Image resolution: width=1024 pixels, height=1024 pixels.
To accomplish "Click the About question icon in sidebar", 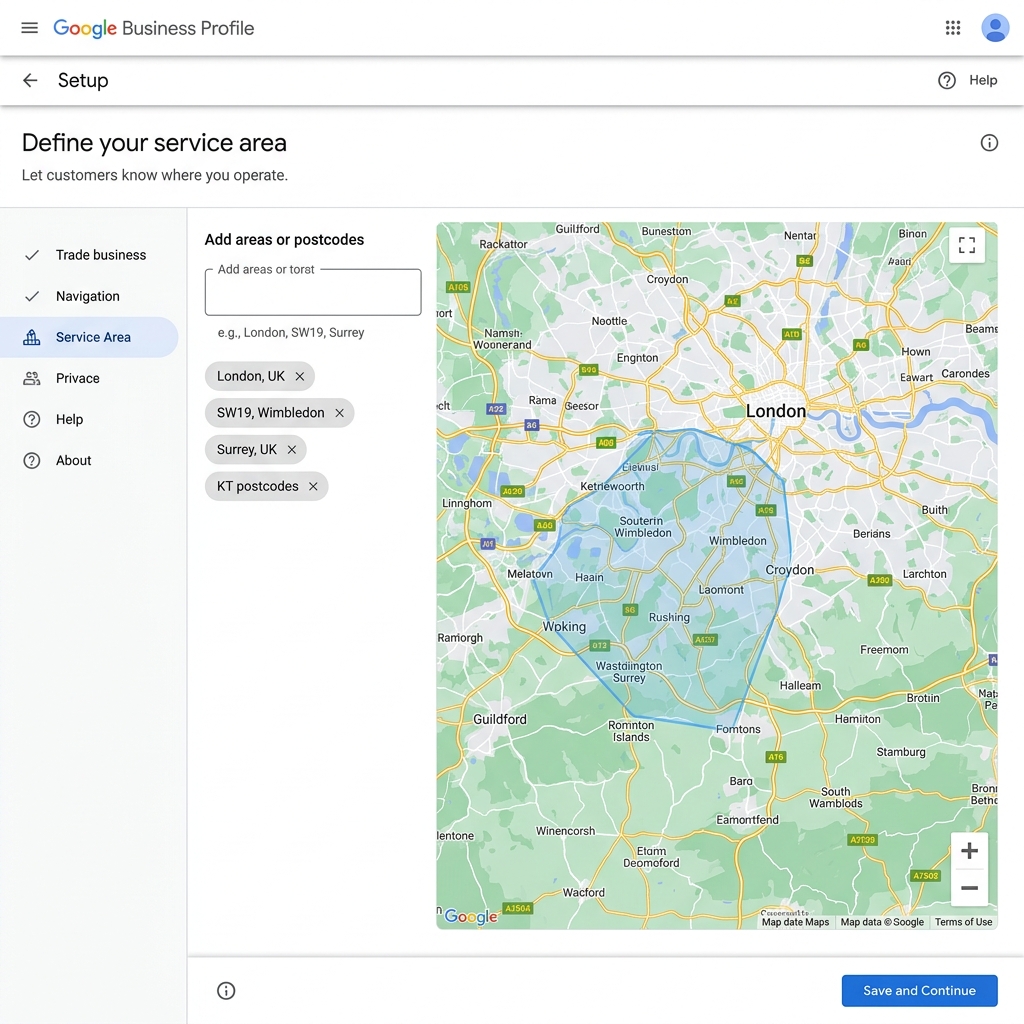I will 32,460.
